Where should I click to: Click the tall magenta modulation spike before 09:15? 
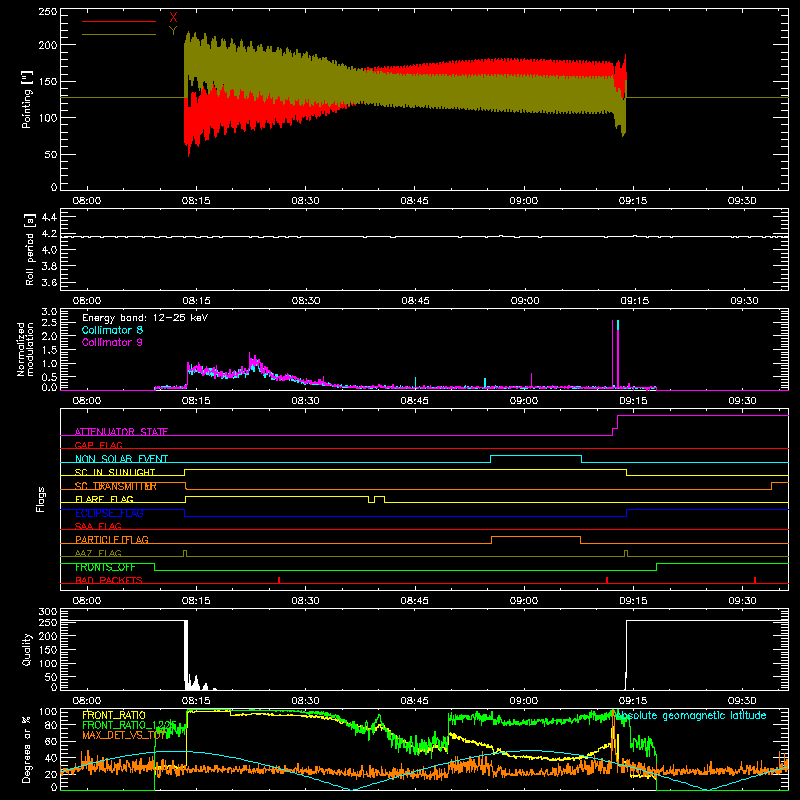point(612,354)
